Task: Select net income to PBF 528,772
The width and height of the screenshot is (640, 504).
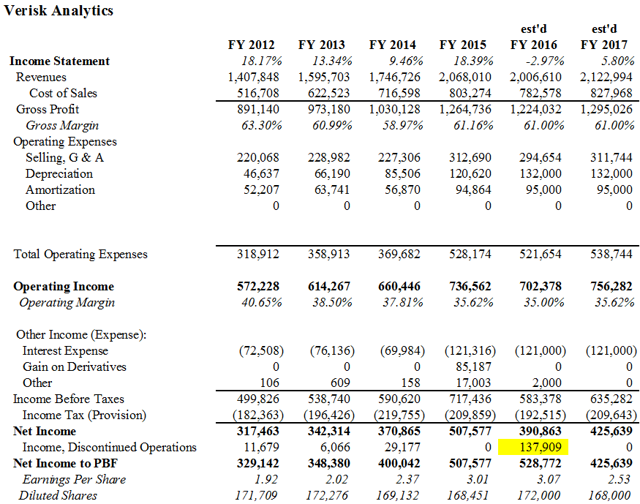Action: coord(541,463)
